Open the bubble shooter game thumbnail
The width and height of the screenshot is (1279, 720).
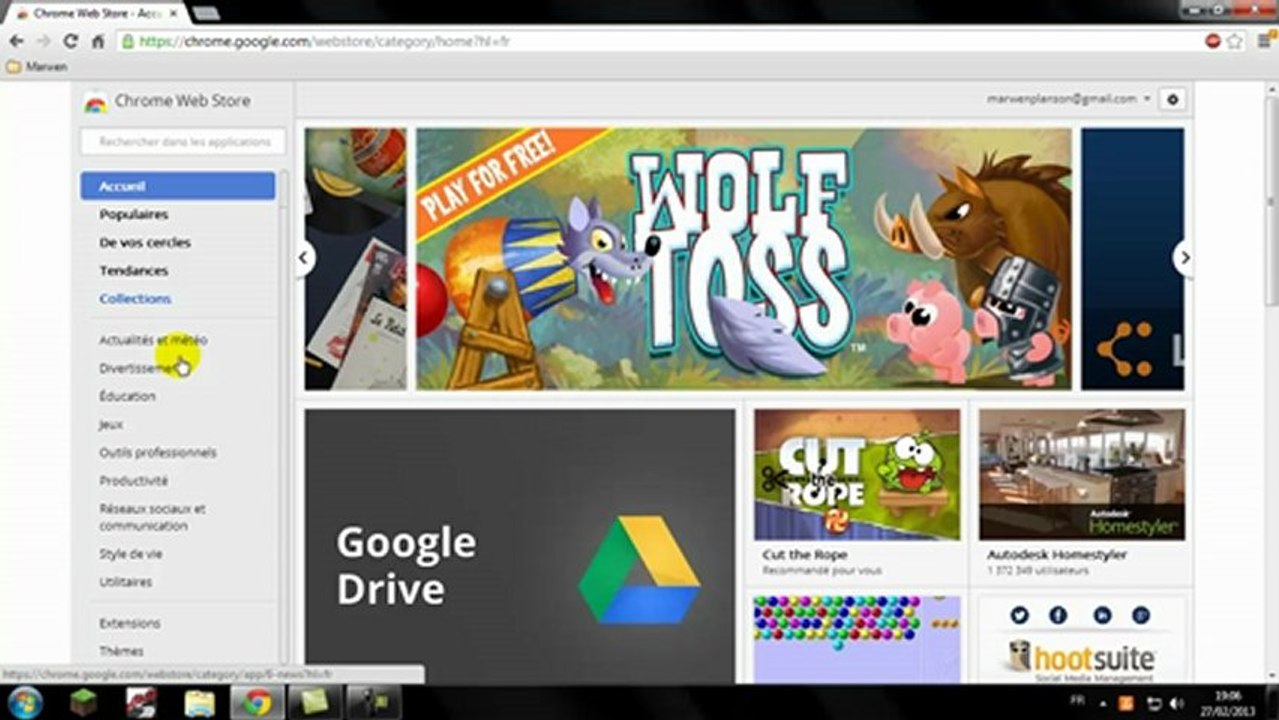pyautogui.click(x=857, y=640)
